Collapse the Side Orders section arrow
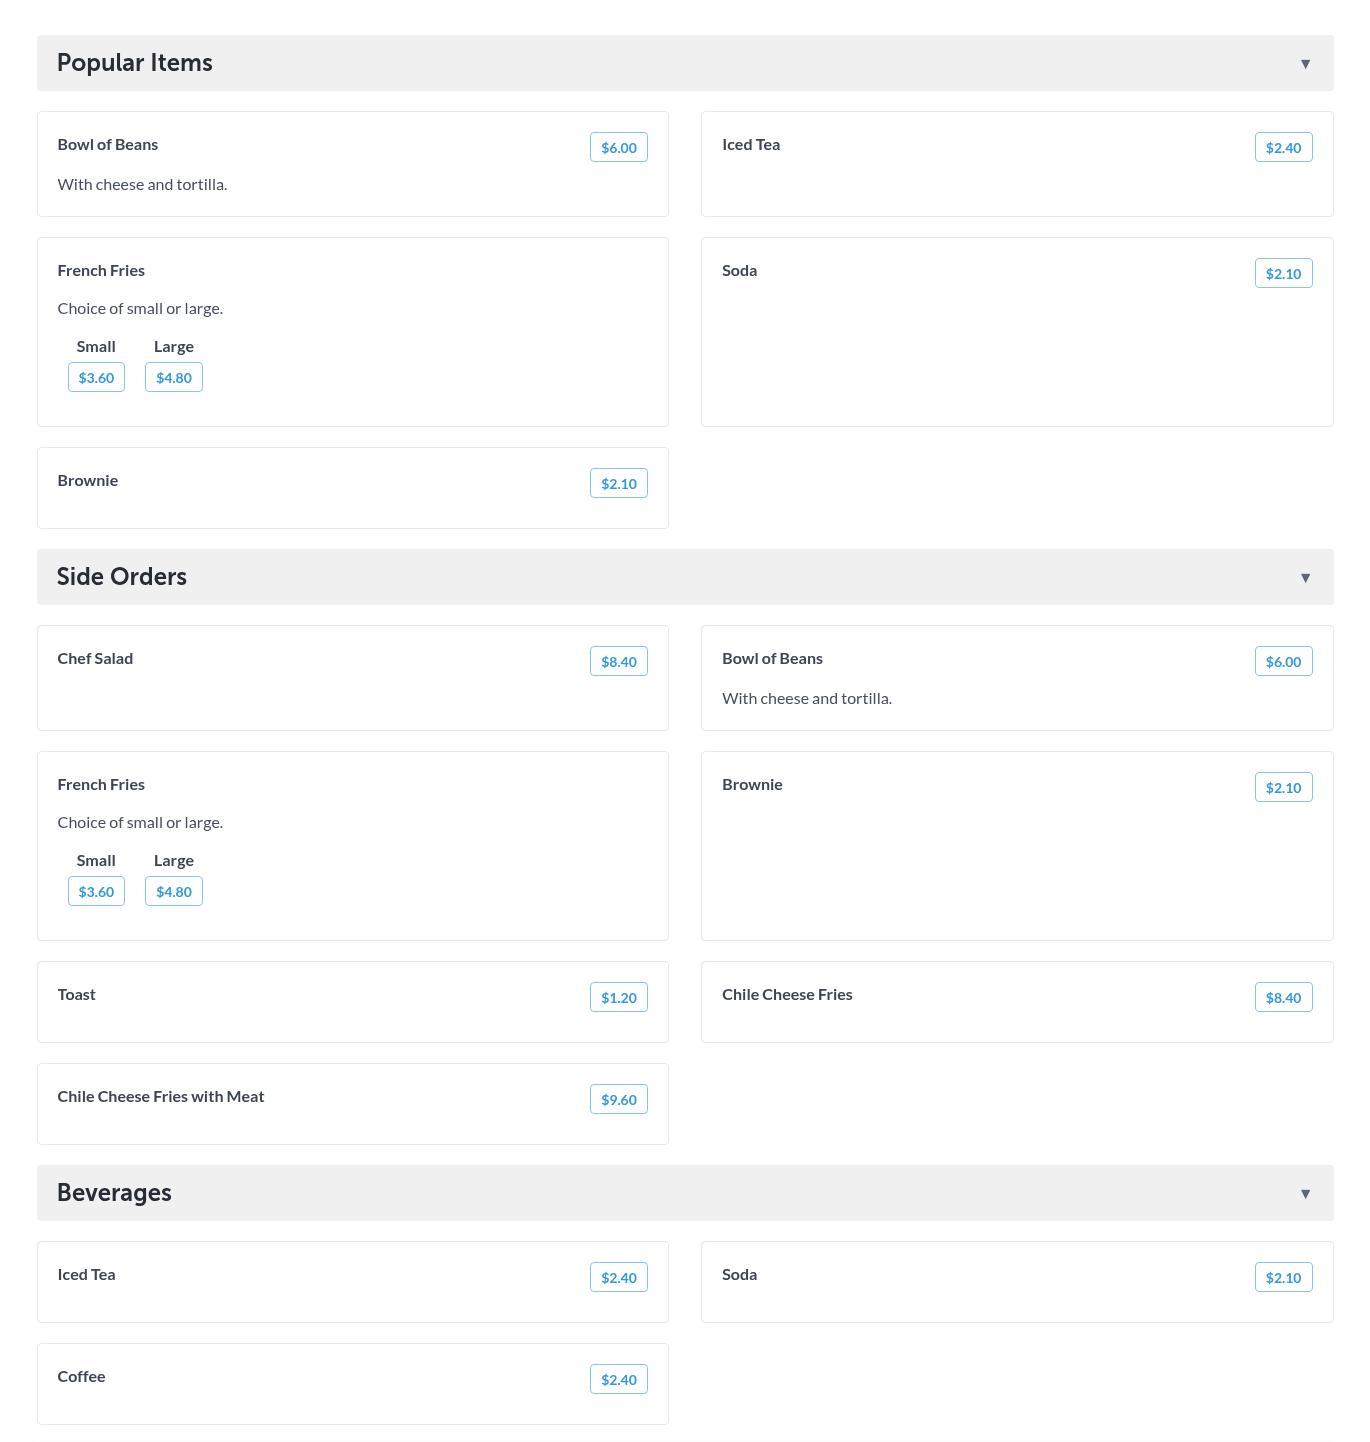The width and height of the screenshot is (1370, 1442). [1305, 578]
